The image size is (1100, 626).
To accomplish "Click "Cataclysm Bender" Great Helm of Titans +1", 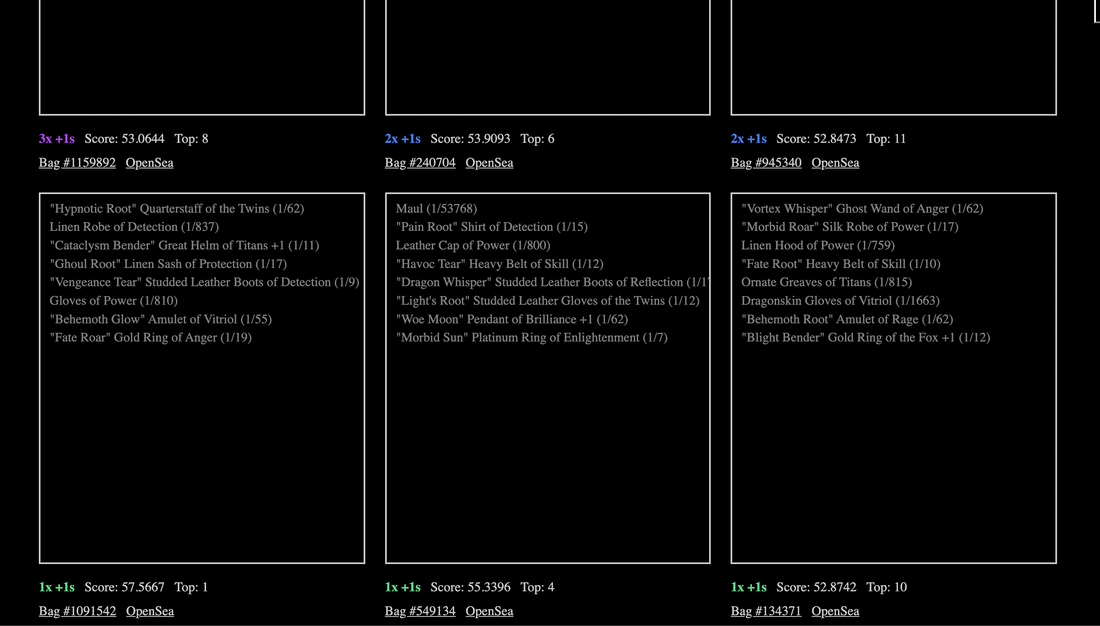I will coord(185,246).
